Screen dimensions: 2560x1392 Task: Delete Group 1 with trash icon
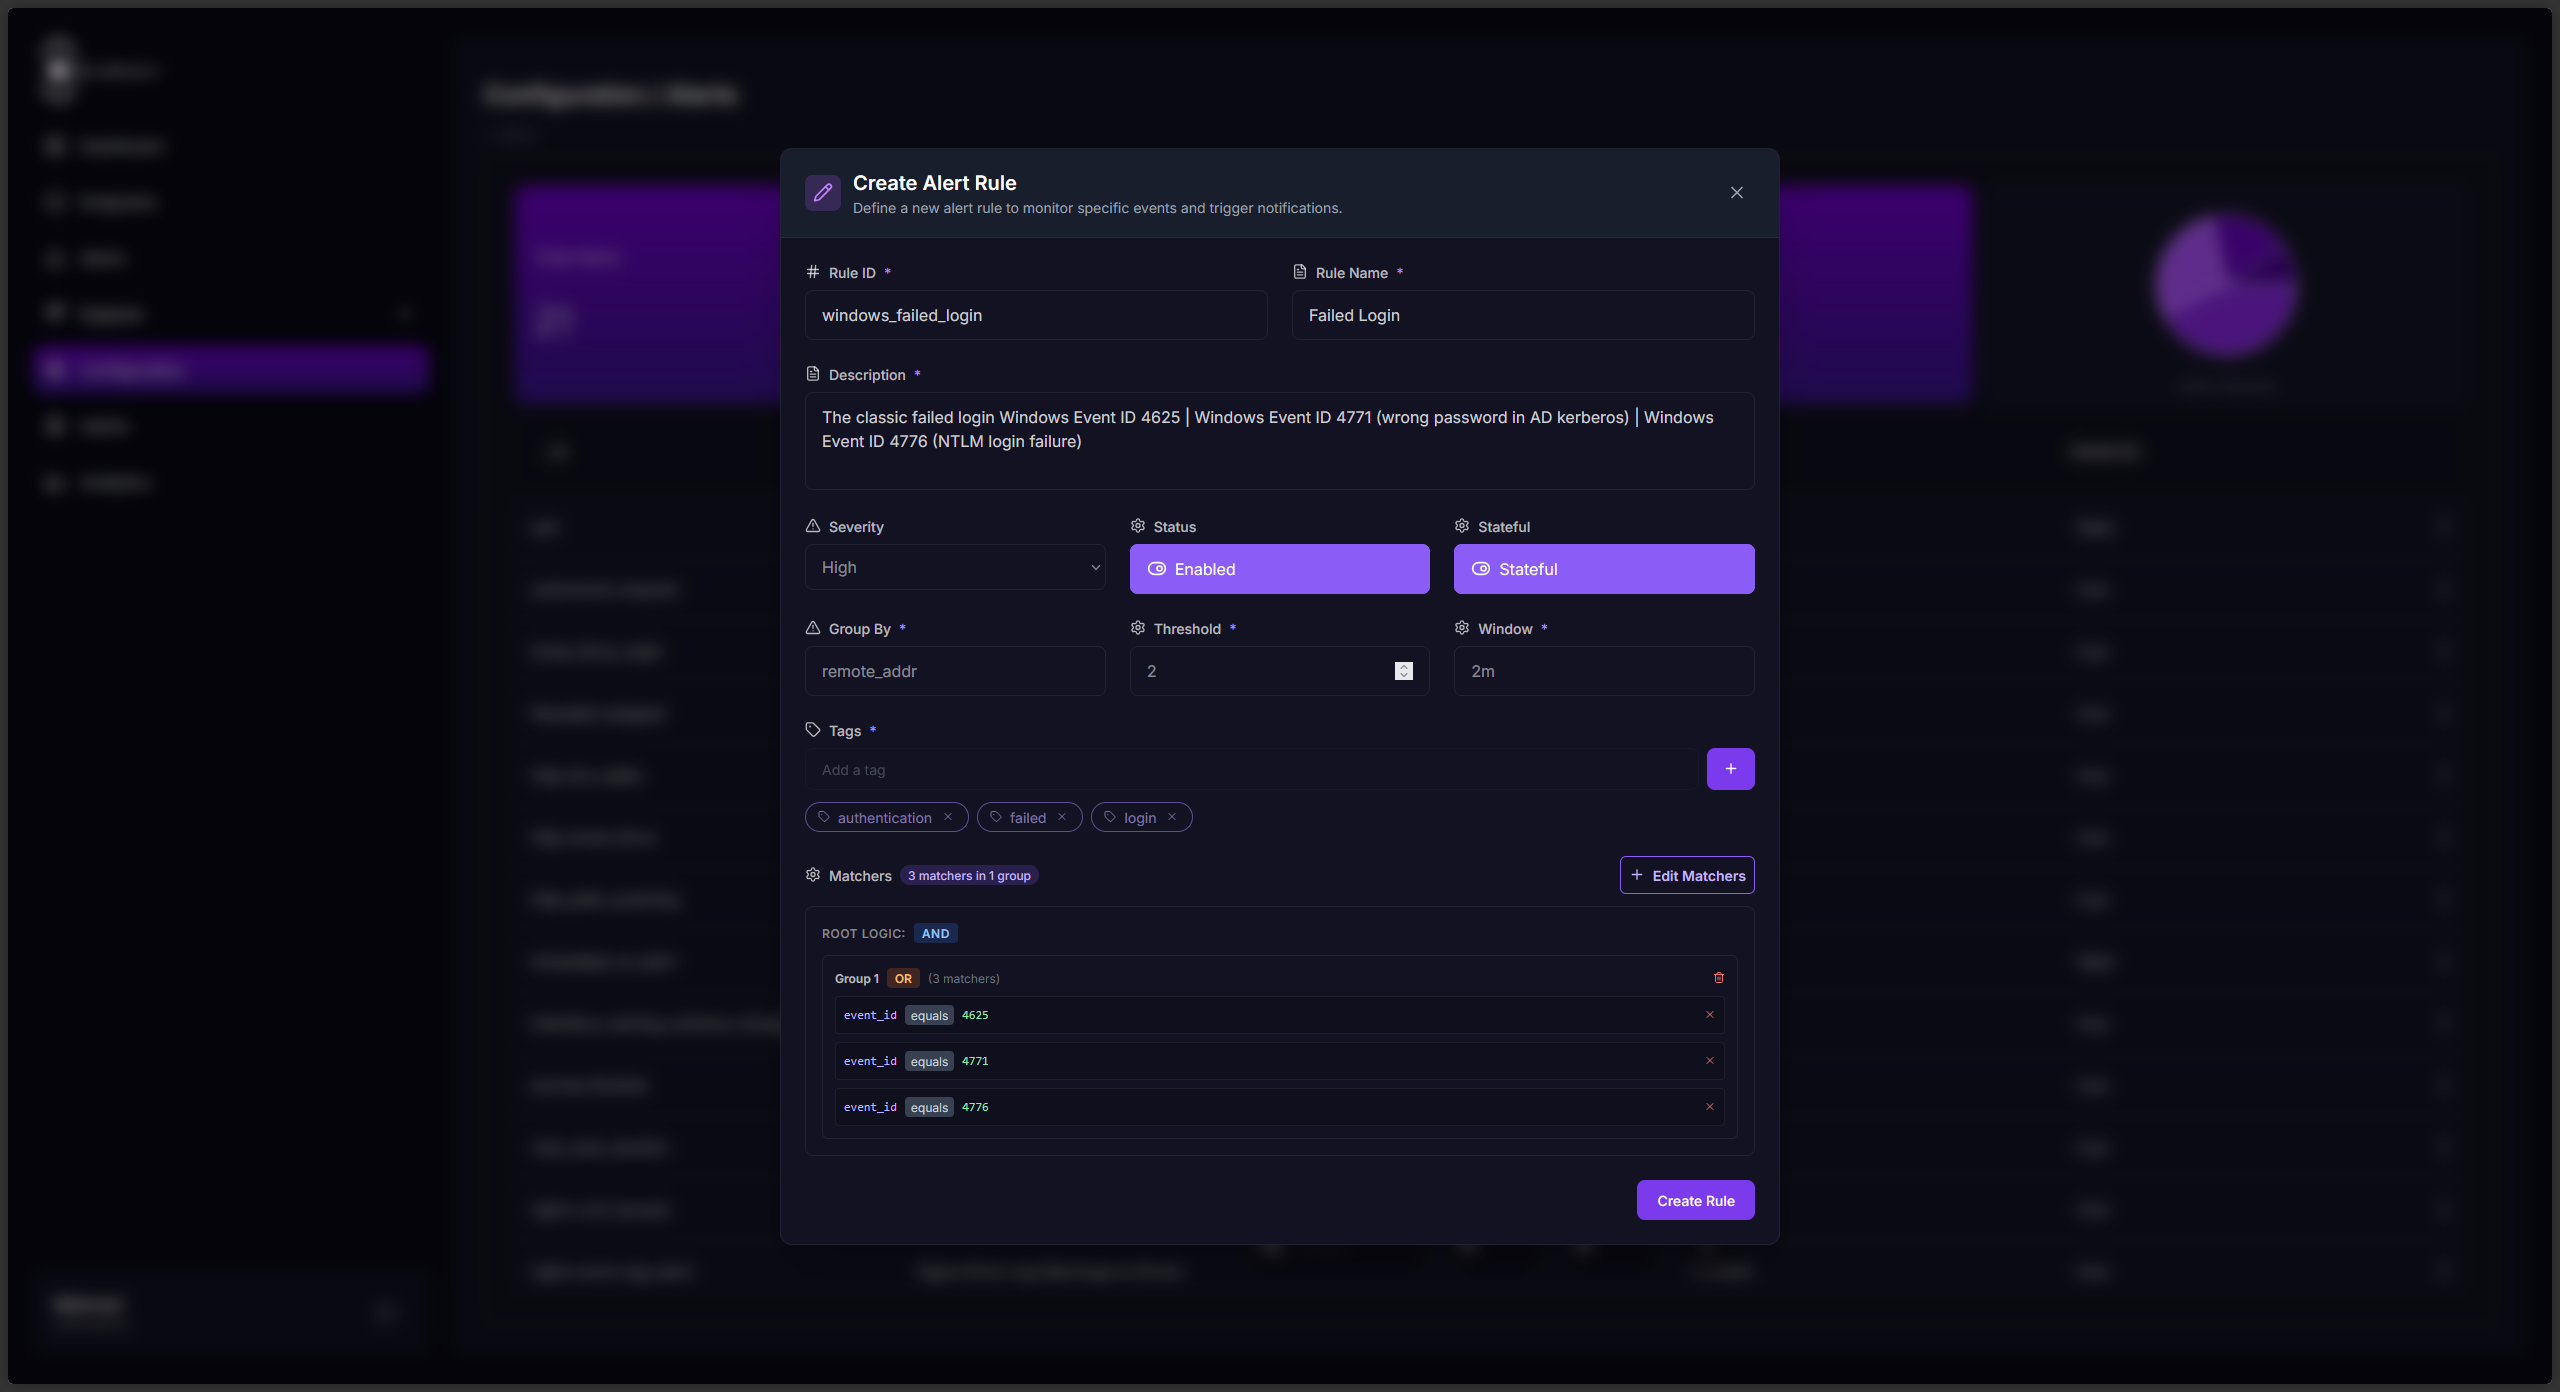pos(1719,978)
